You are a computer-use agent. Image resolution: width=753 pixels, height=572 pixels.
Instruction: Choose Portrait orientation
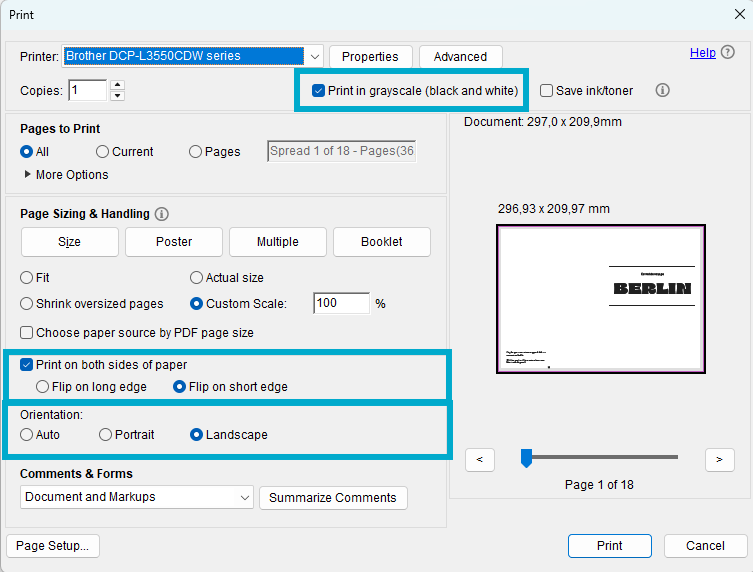(106, 435)
